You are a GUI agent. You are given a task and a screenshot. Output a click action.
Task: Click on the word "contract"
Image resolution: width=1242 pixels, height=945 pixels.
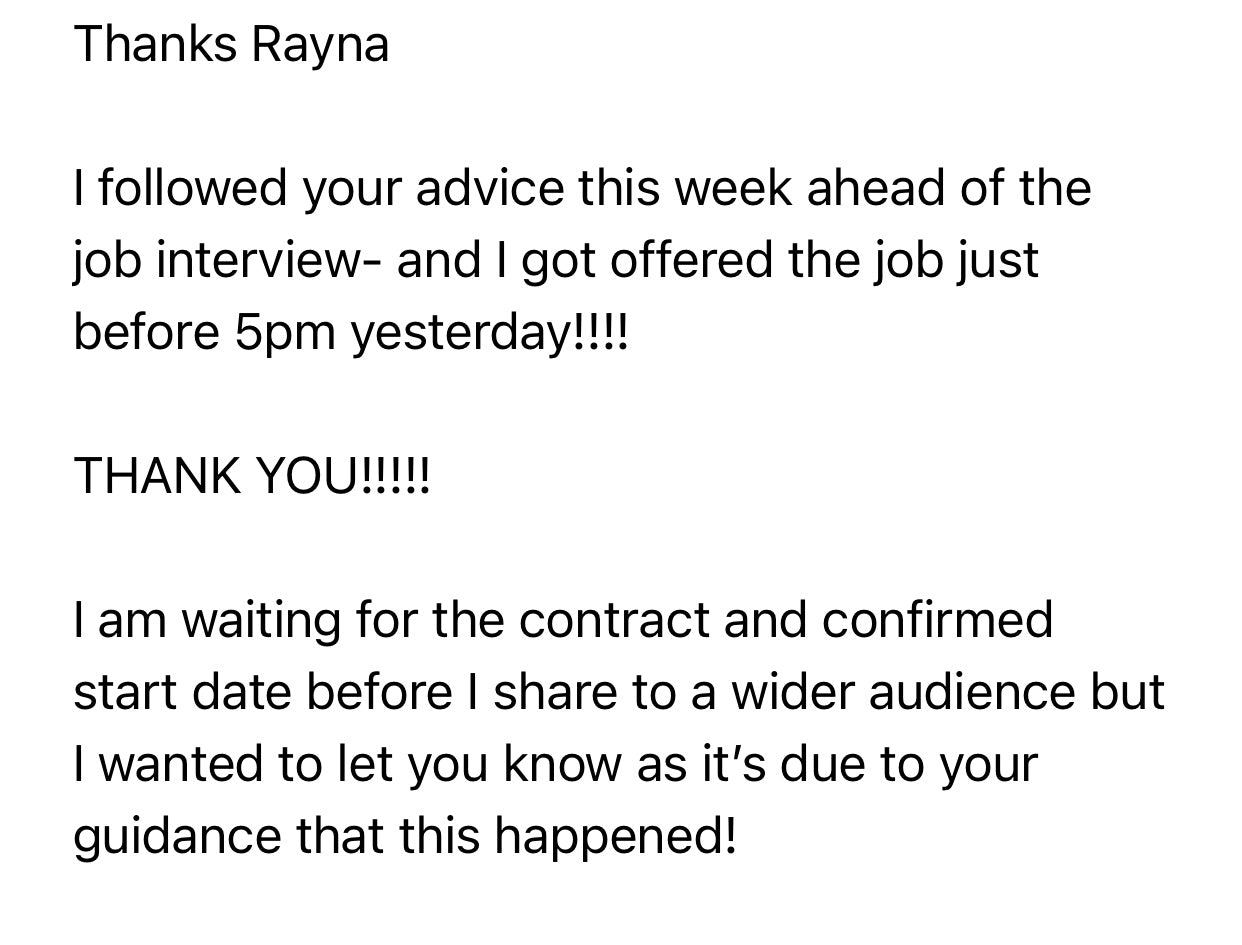pyautogui.click(x=614, y=619)
